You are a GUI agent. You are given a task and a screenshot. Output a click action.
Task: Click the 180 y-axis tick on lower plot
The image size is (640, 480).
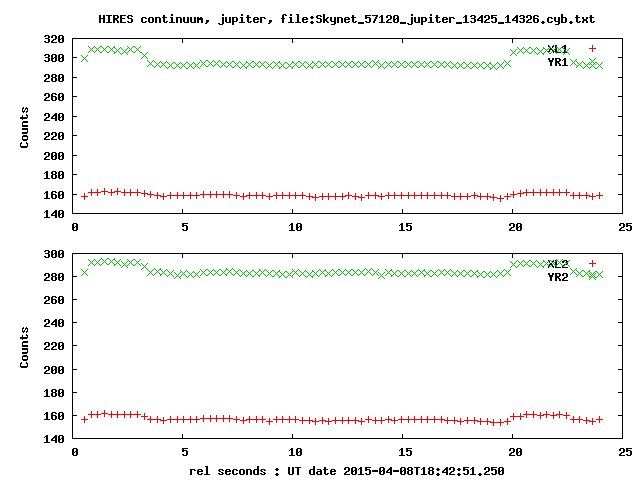54,393
